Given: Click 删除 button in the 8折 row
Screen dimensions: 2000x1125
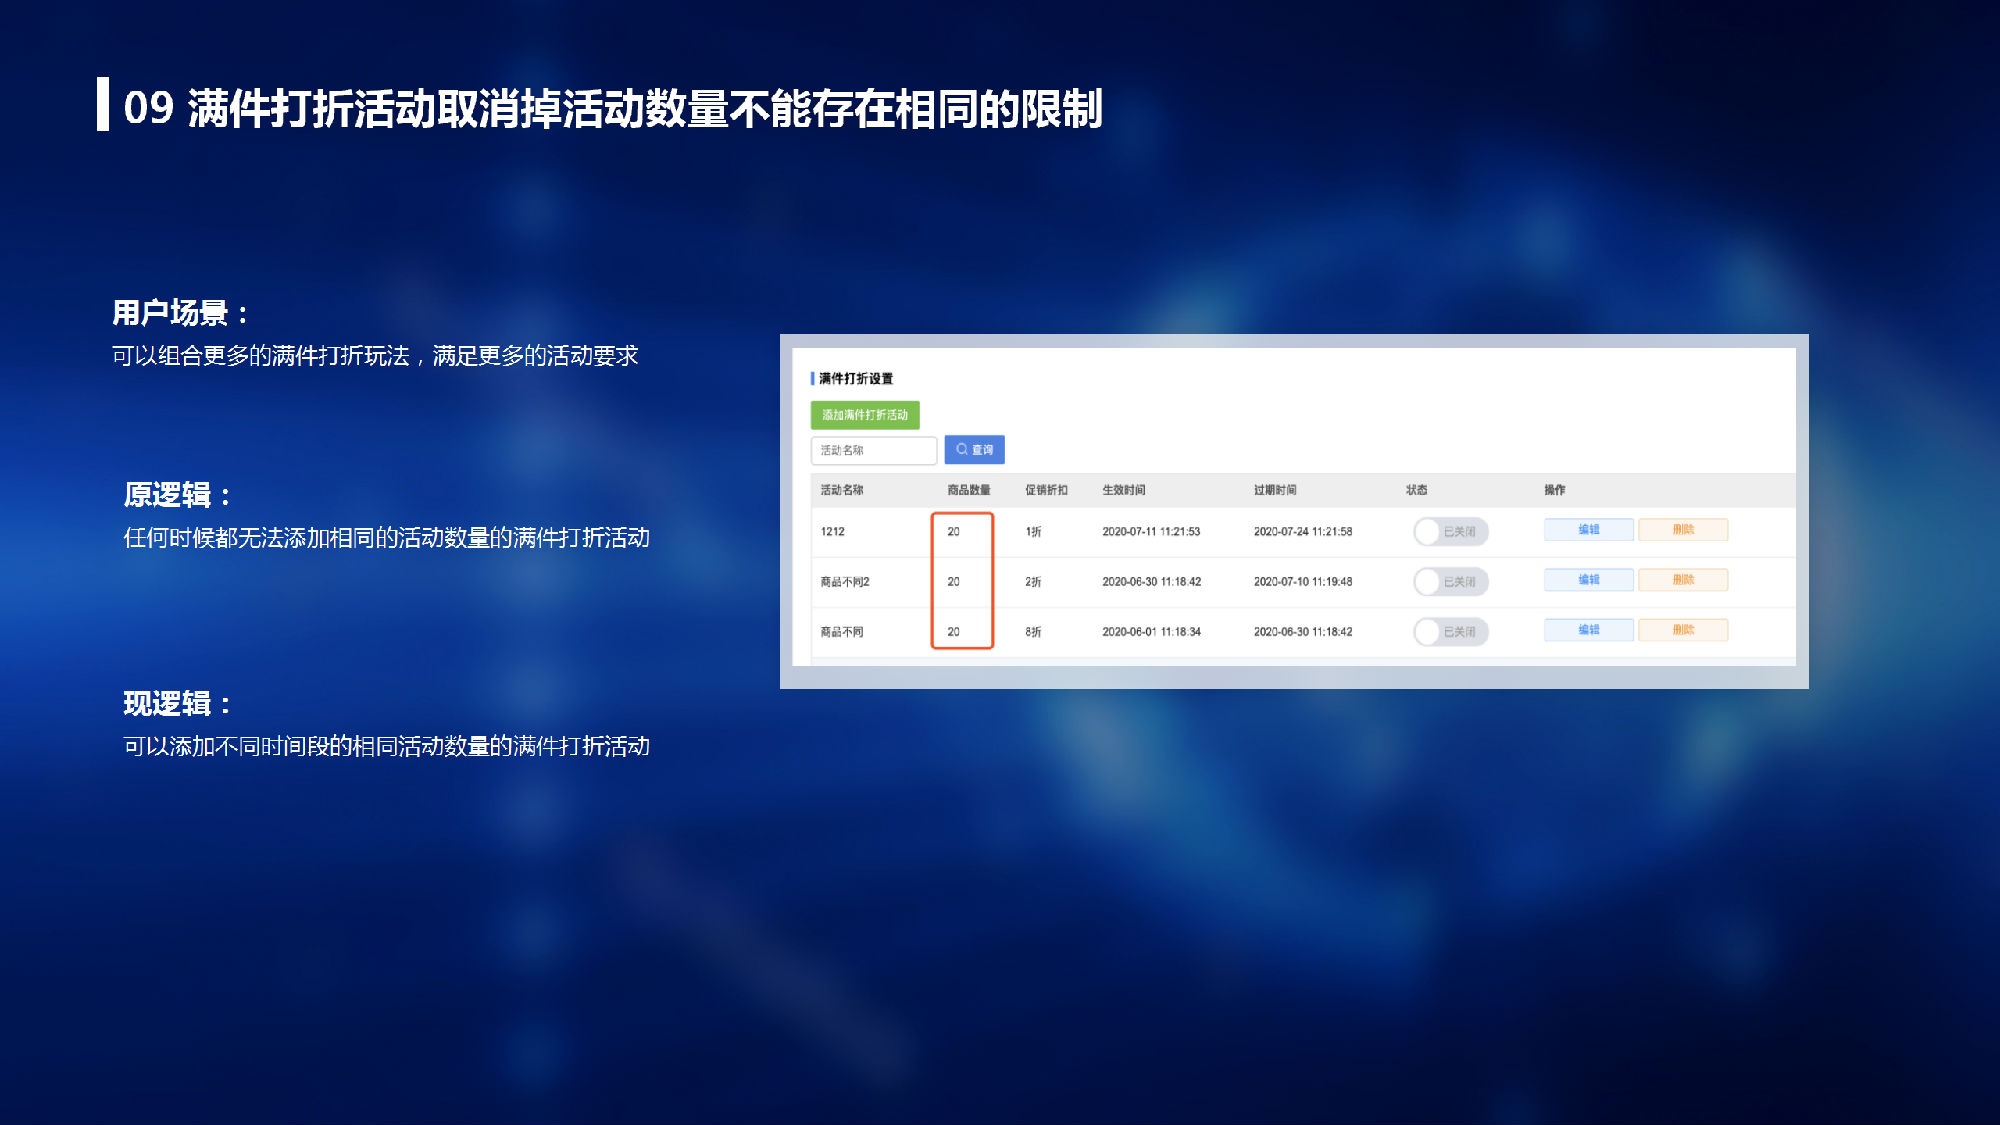Looking at the screenshot, I should pos(1683,630).
